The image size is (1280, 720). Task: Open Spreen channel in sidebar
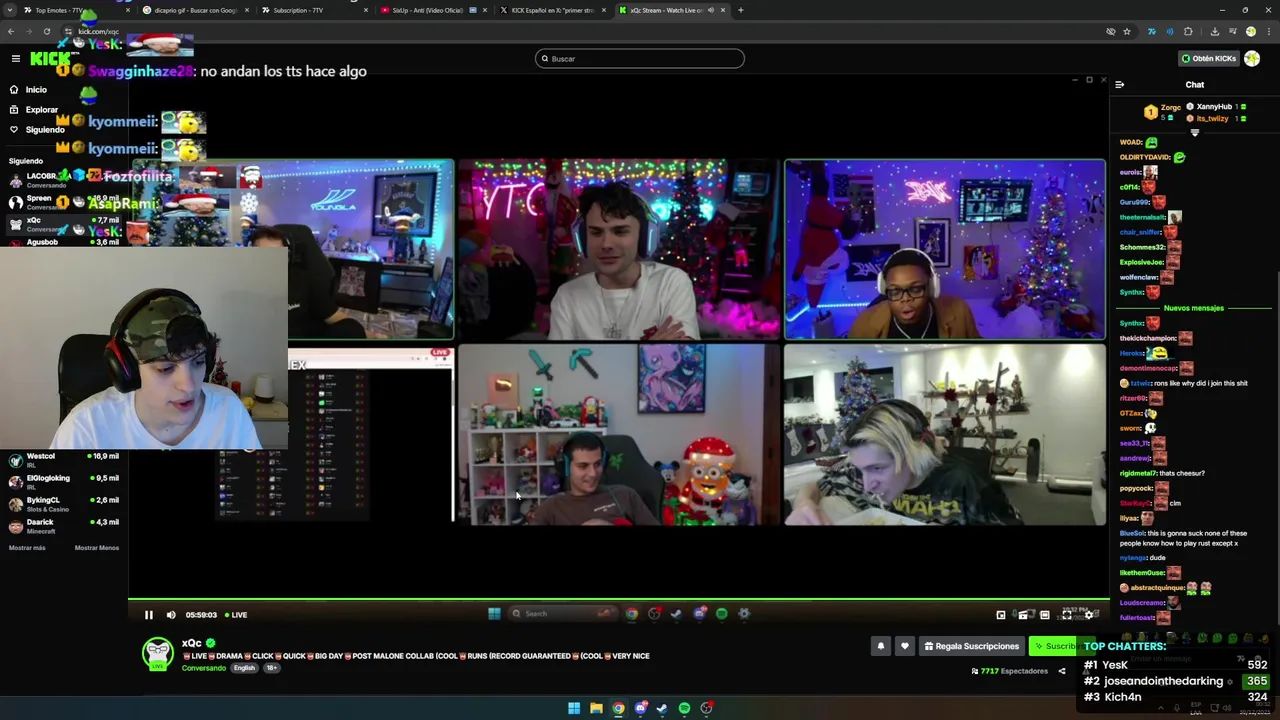click(x=64, y=202)
